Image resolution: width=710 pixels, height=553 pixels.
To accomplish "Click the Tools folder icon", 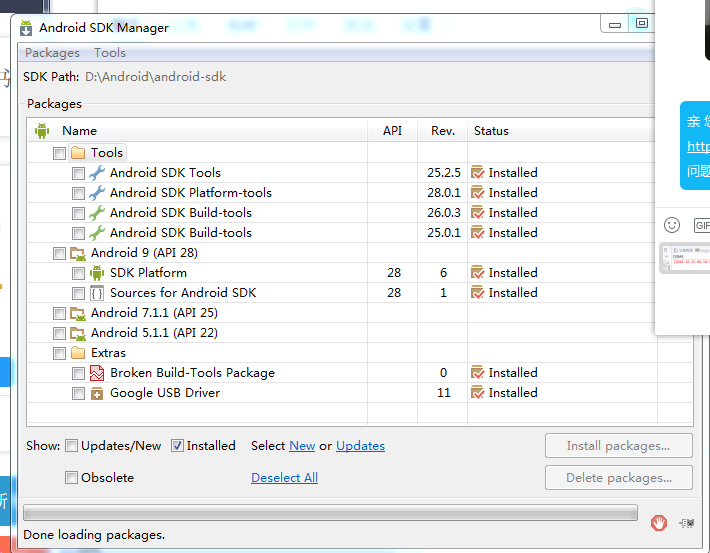I will [78, 153].
